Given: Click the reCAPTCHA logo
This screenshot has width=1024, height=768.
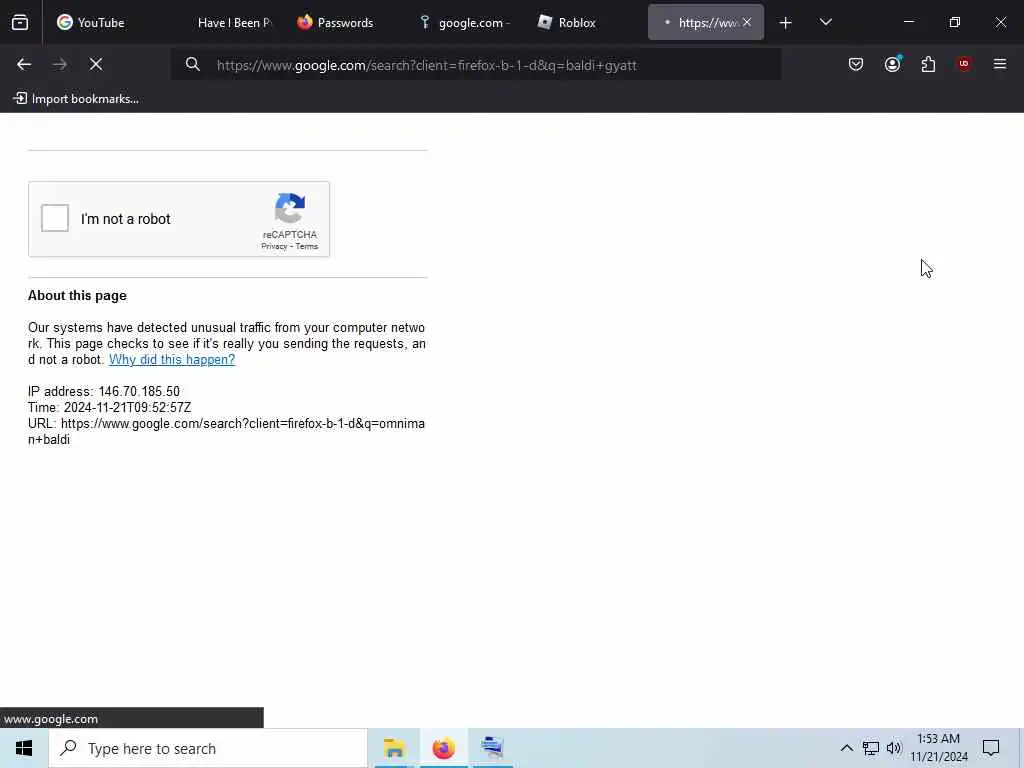Looking at the screenshot, I should pyautogui.click(x=290, y=208).
